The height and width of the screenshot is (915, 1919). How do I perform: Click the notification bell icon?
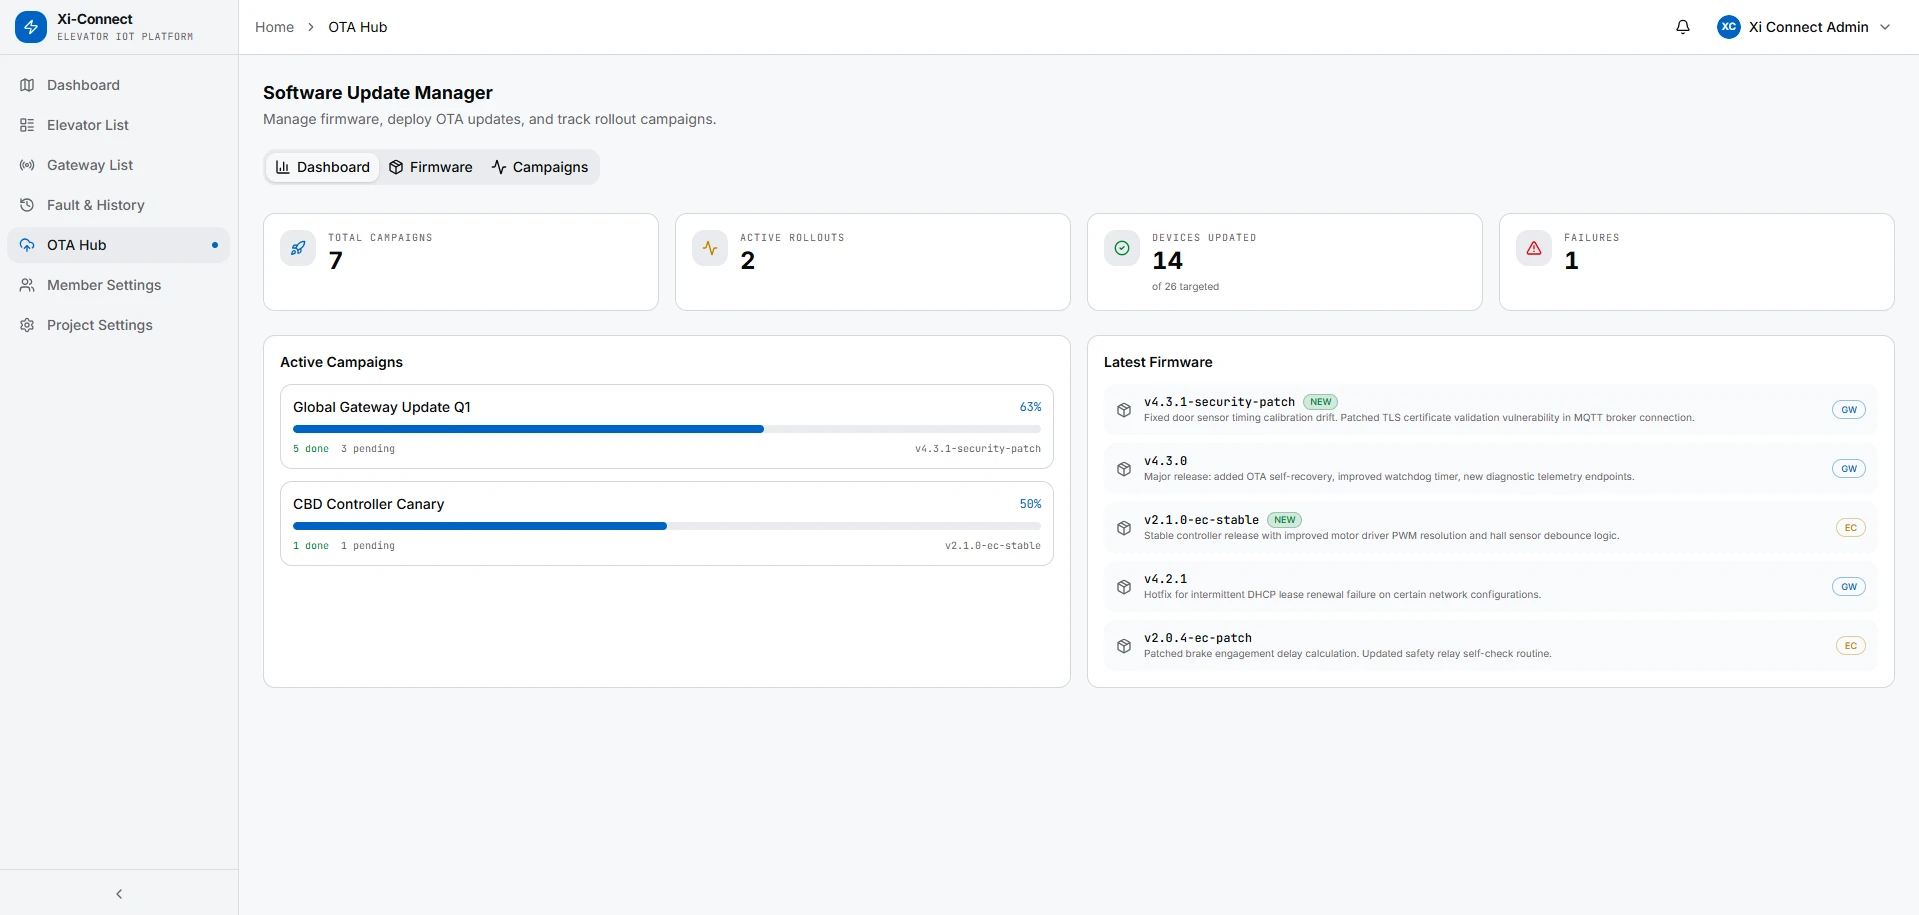(1683, 27)
